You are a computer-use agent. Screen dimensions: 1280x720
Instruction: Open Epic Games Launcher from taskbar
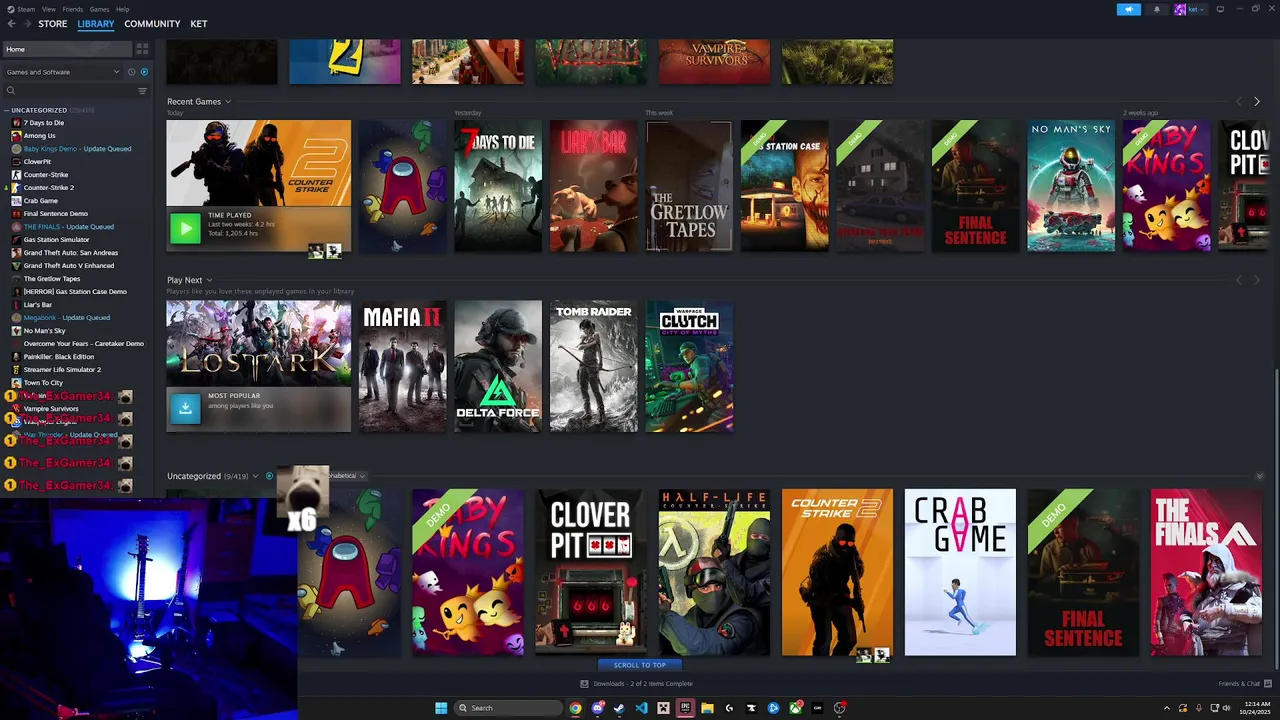pyautogui.click(x=685, y=708)
